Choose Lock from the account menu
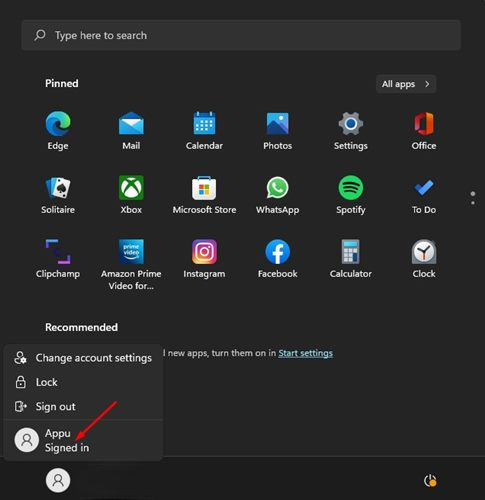485x500 pixels. pos(83,382)
